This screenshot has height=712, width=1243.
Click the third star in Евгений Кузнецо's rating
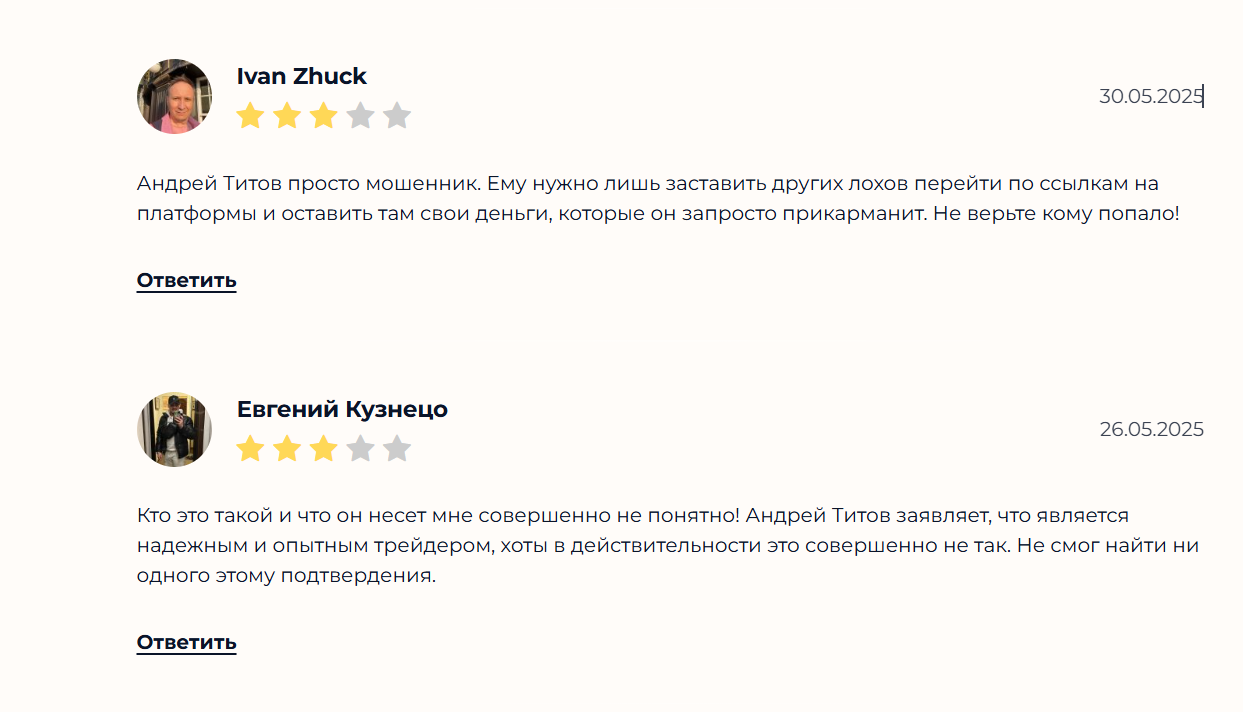click(x=323, y=449)
